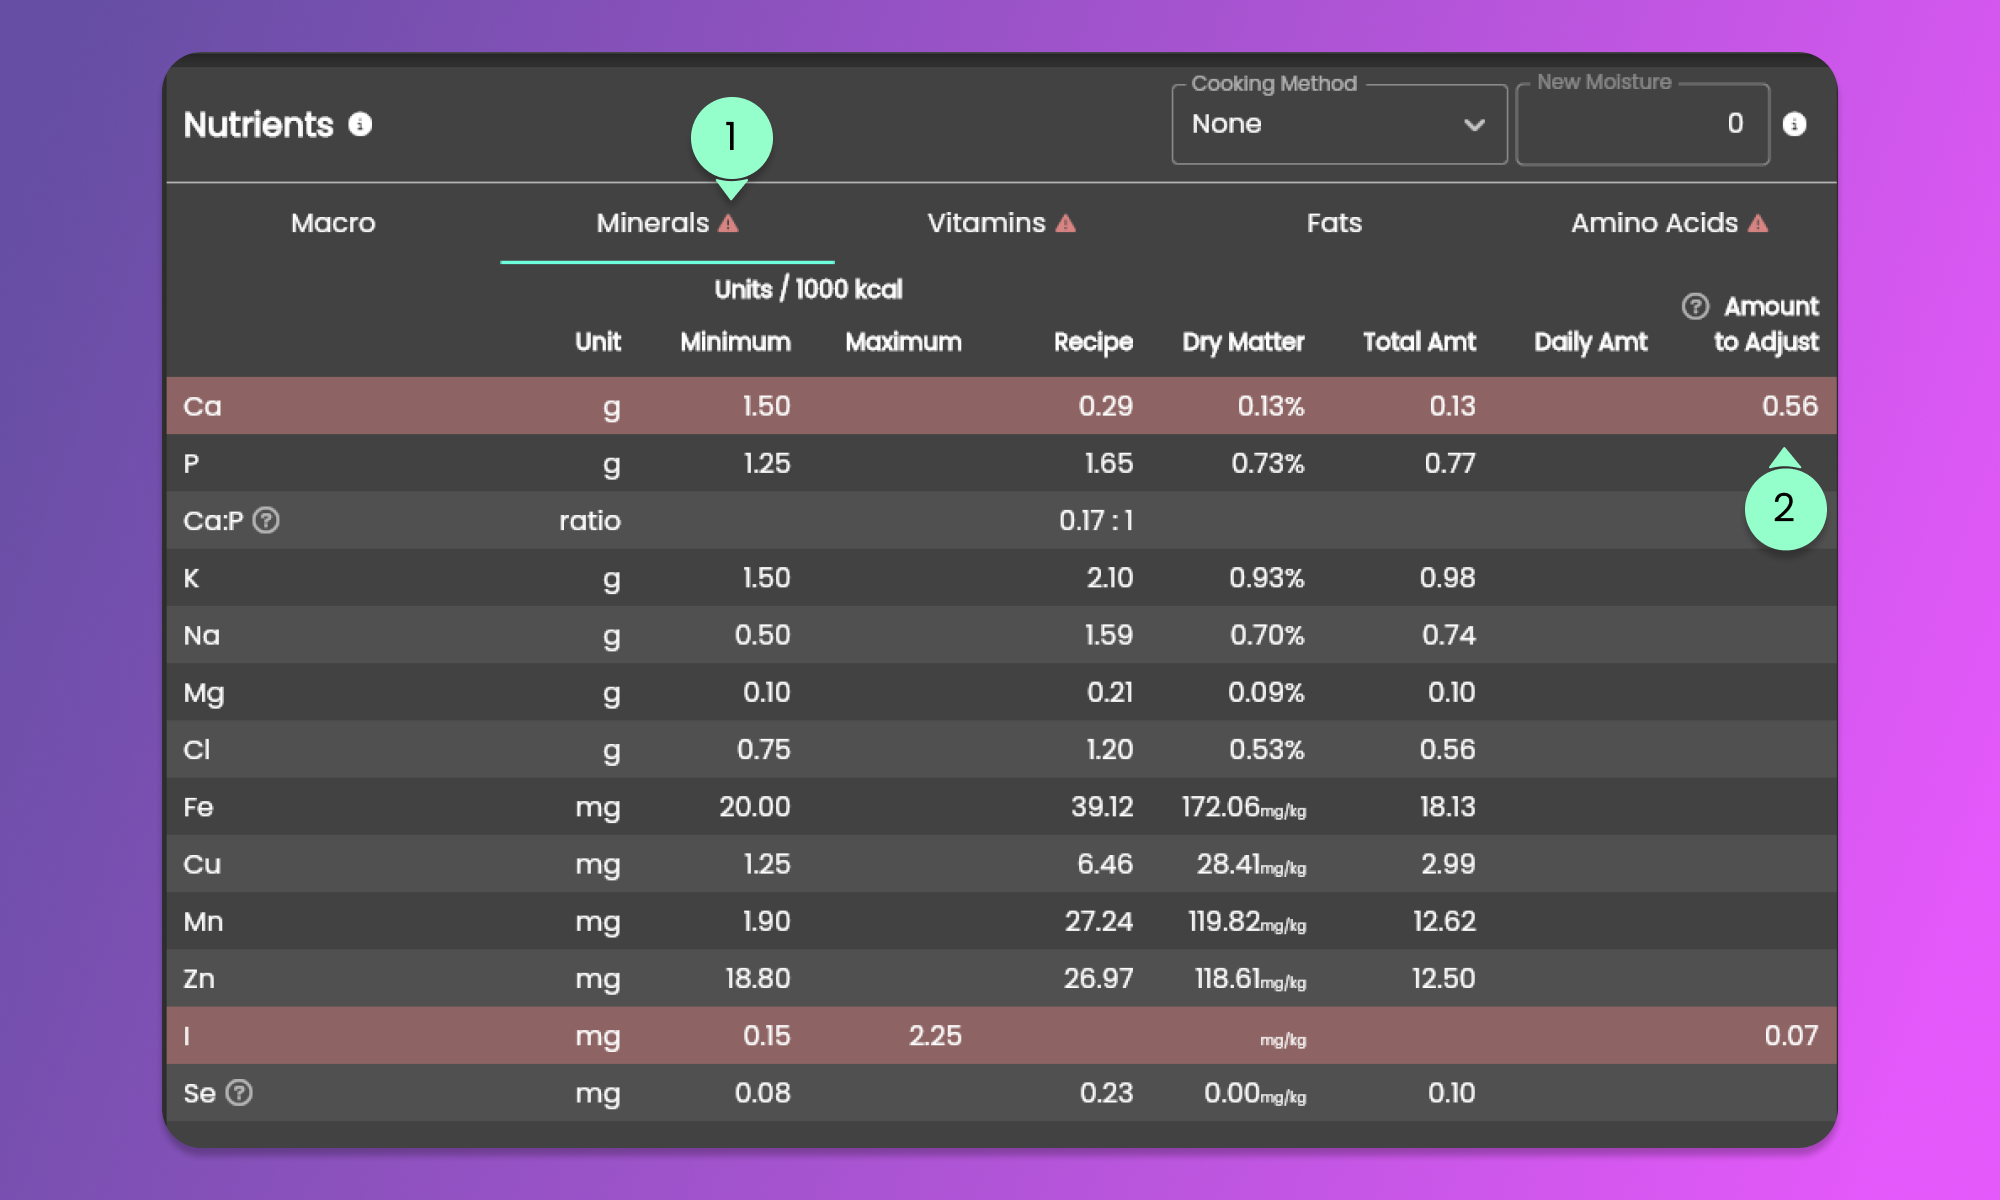Click the green annotation marker numbered 1

731,137
